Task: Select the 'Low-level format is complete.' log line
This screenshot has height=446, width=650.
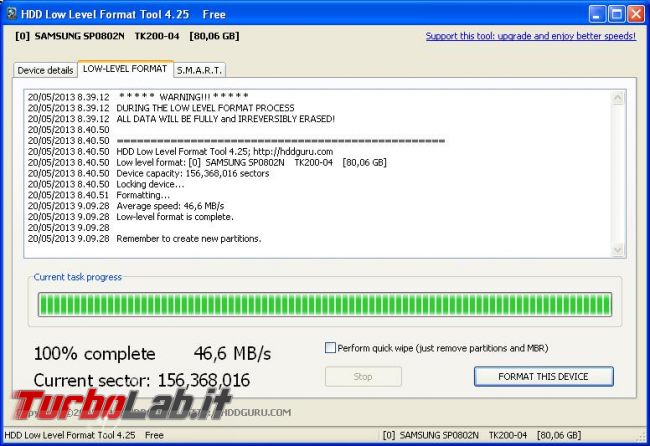Action: [x=131, y=217]
